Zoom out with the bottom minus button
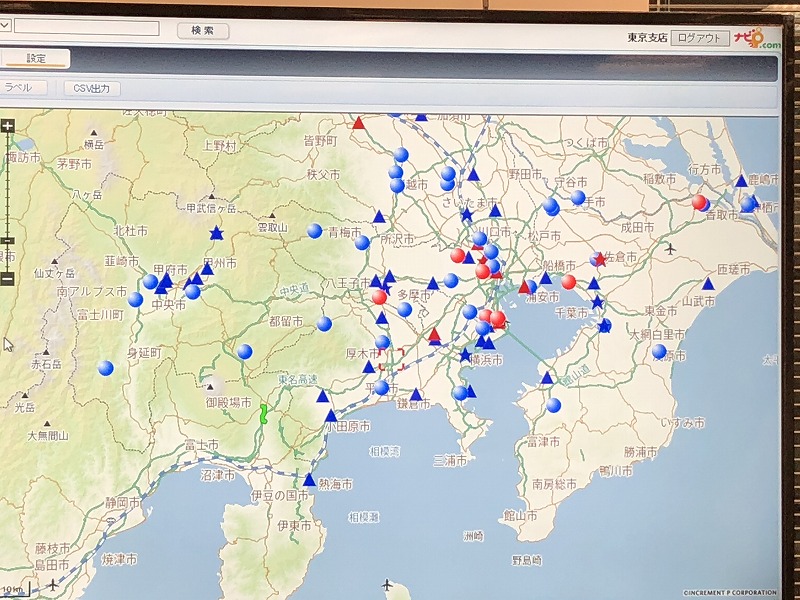The image size is (800, 600). tap(7, 279)
